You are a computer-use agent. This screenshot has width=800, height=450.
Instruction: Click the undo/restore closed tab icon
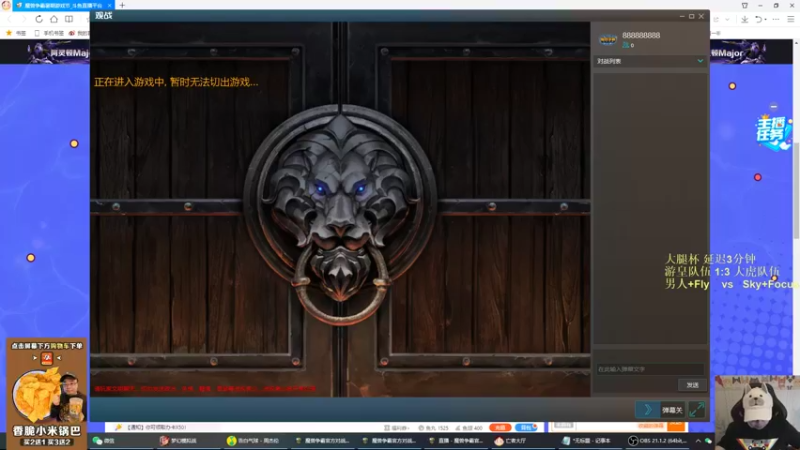(x=759, y=19)
